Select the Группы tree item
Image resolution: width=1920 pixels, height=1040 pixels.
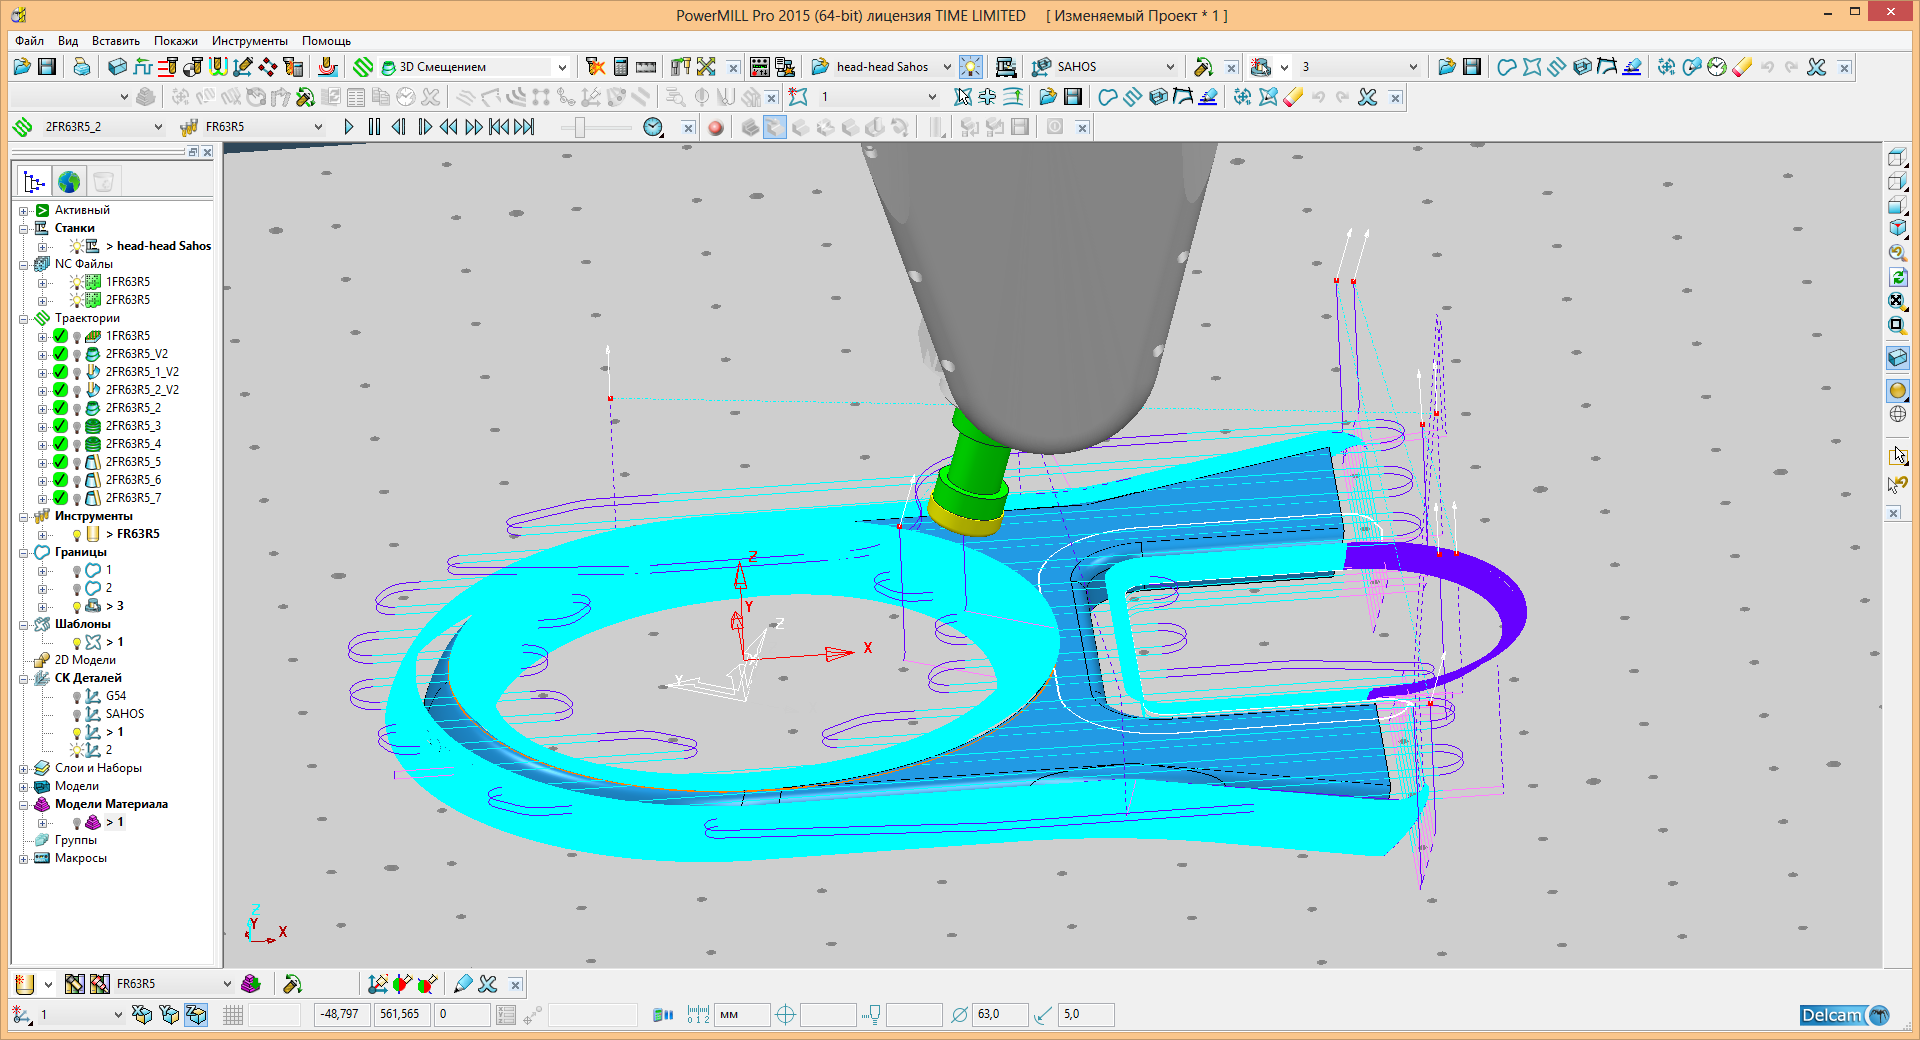click(x=76, y=840)
